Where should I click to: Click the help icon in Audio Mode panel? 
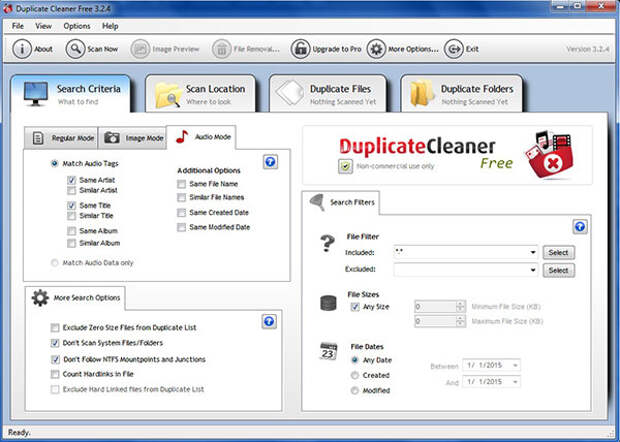point(270,162)
